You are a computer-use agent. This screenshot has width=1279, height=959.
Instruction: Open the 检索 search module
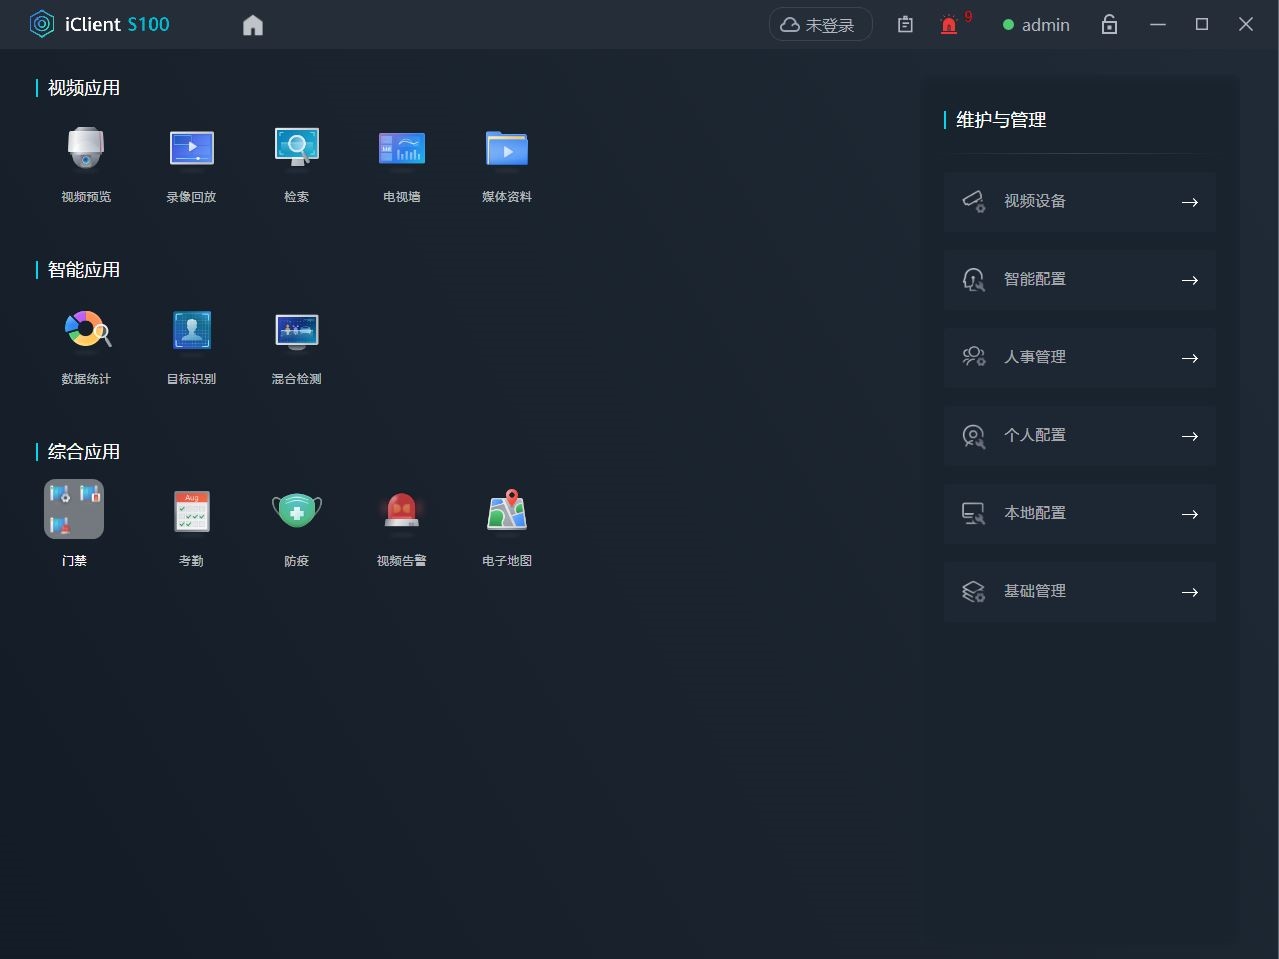coord(296,149)
